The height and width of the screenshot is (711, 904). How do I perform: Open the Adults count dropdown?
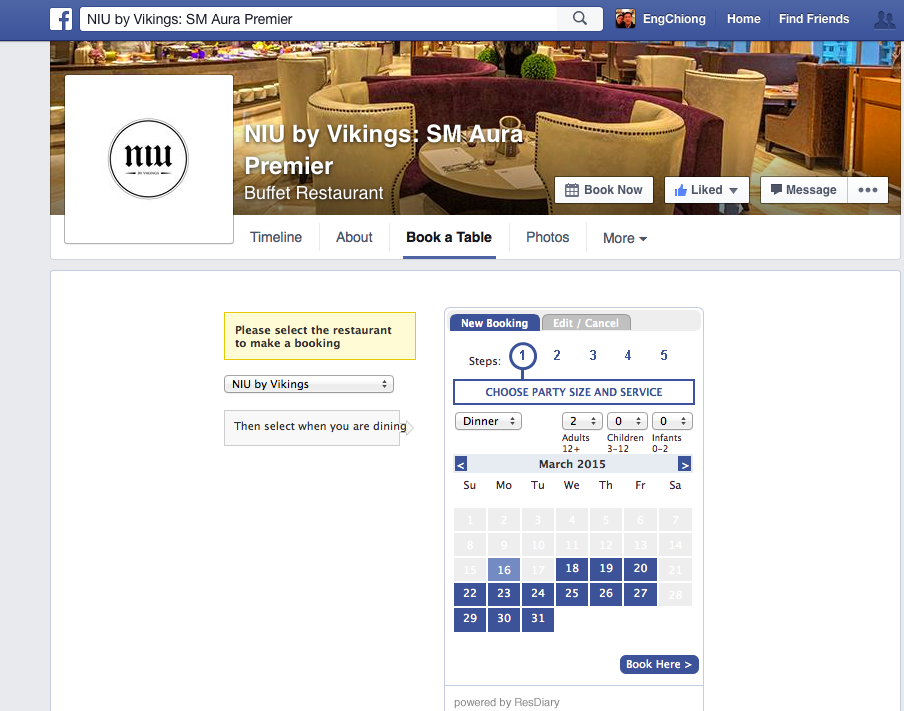pos(582,421)
